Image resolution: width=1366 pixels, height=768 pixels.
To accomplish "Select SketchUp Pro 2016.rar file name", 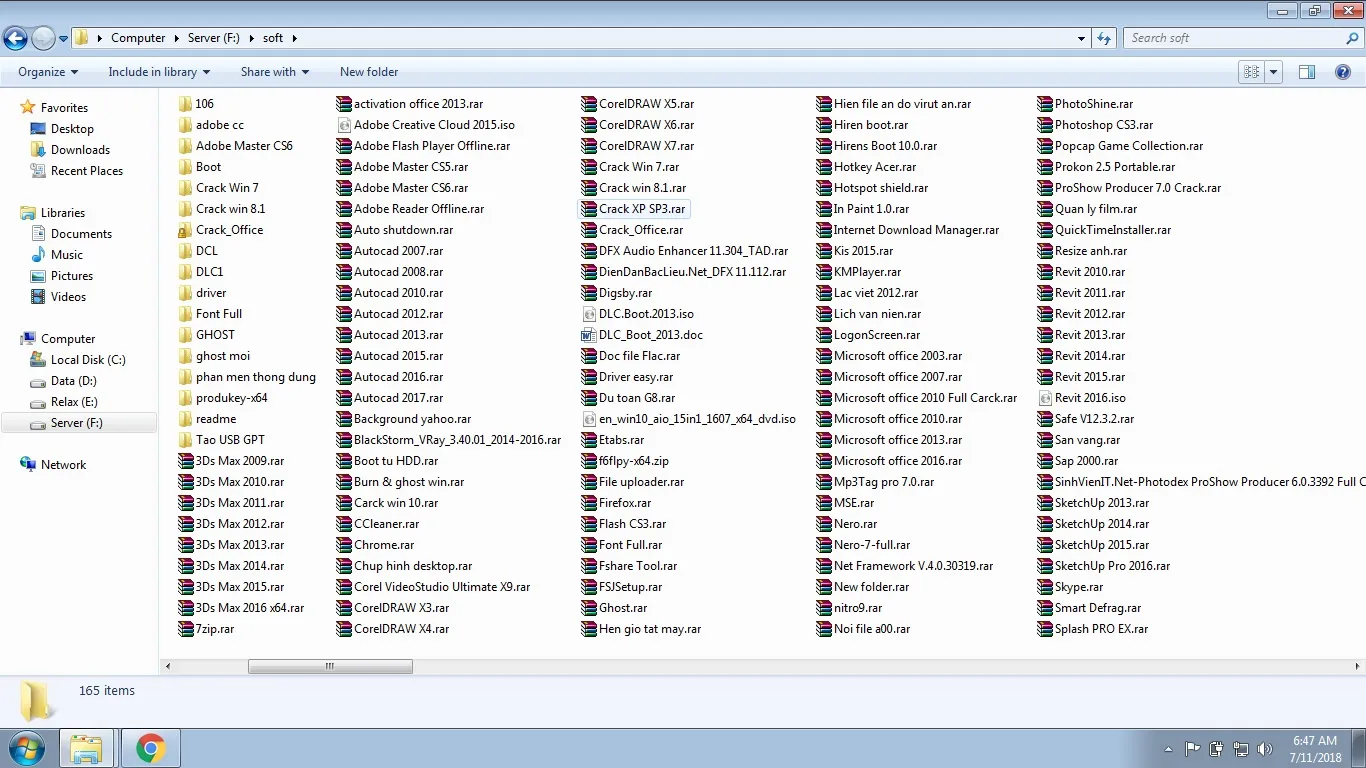I will coord(1112,566).
